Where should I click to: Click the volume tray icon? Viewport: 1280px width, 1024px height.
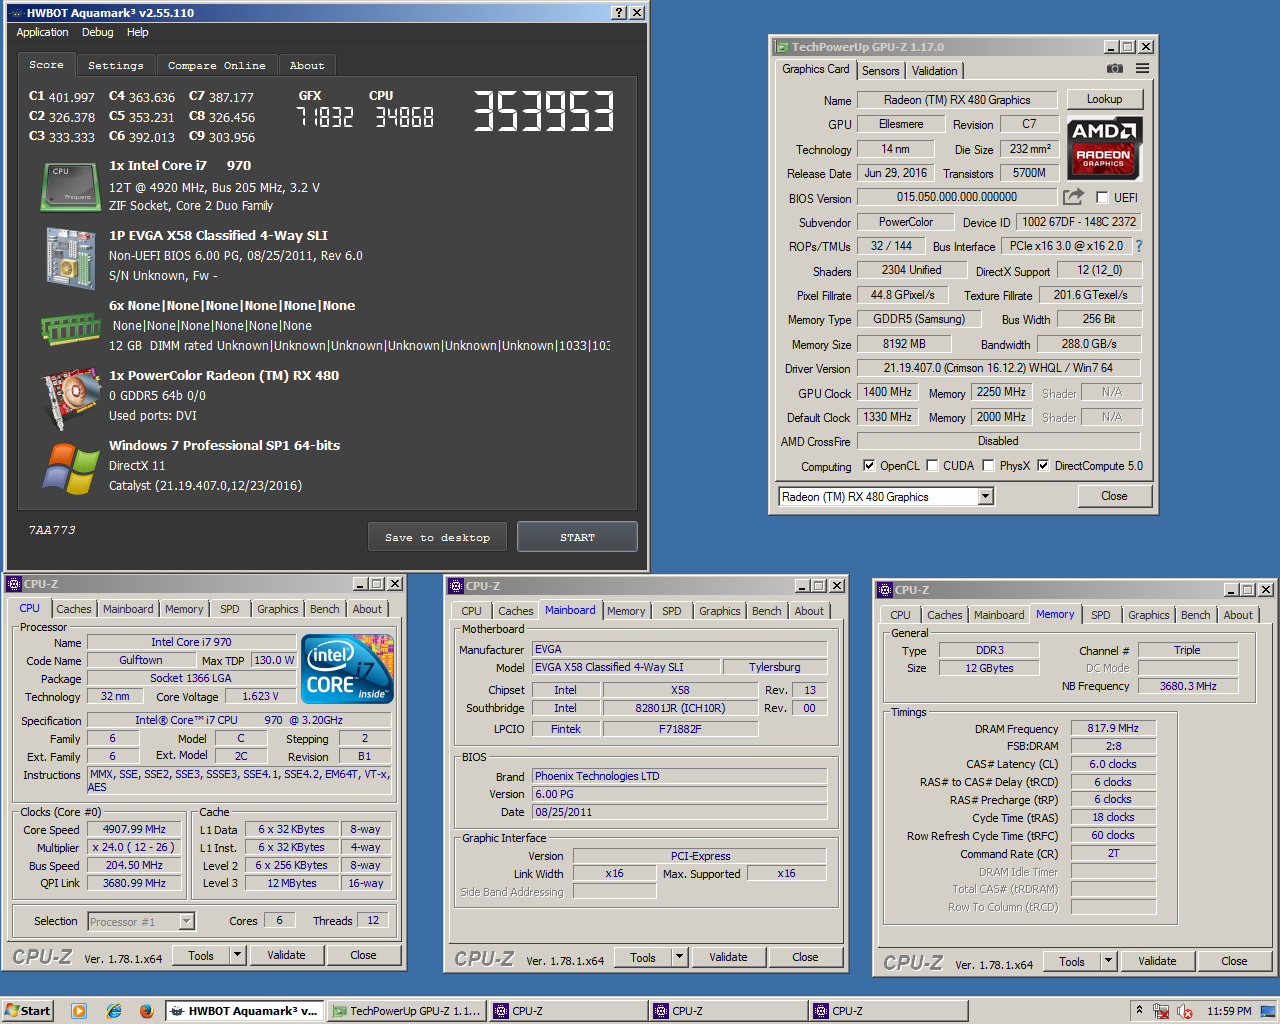coord(1185,1011)
